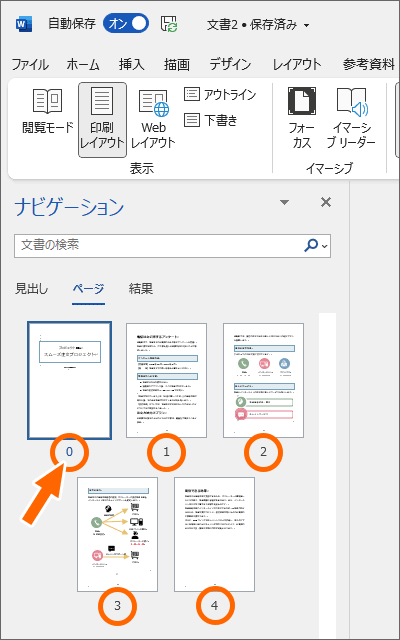Enable Focus mode (フォーカス)
The width and height of the screenshot is (400, 640).
point(302,118)
